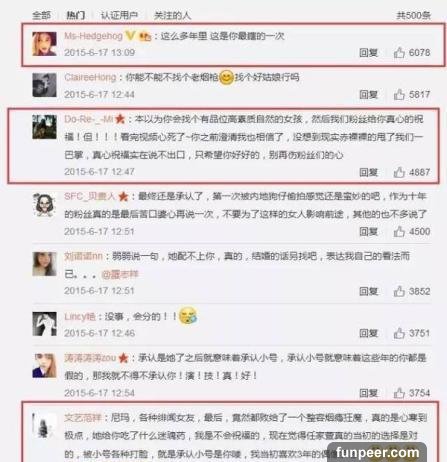Open ClaireeHong username link

pos(90,77)
